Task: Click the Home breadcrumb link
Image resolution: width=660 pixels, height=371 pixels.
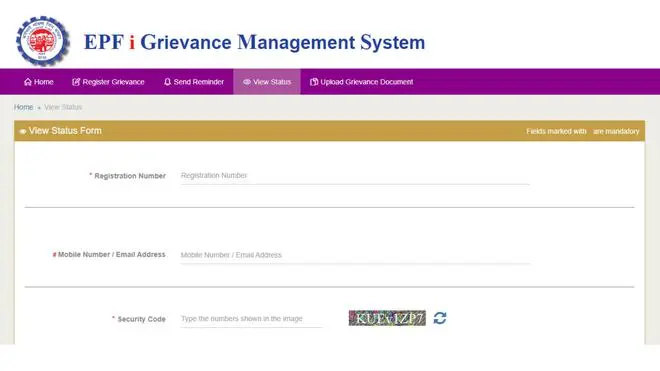Action: 24,107
